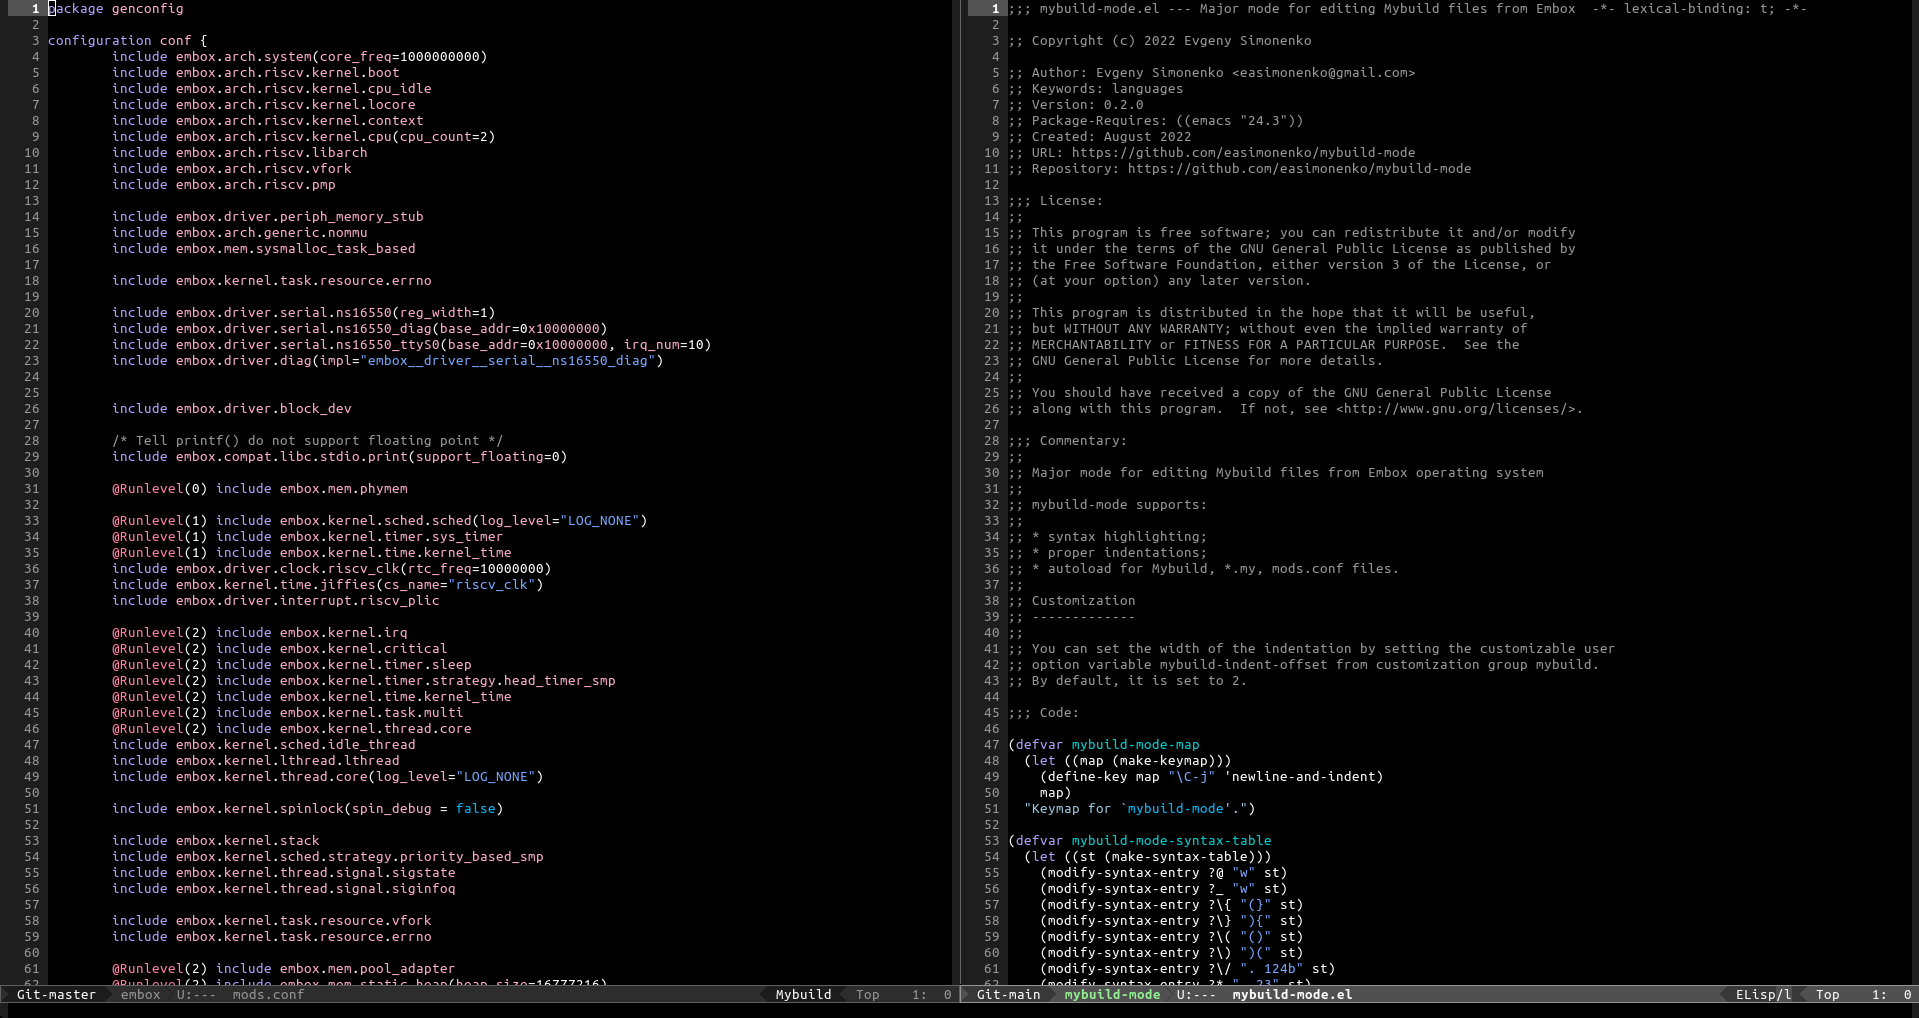1919x1018 pixels.
Task: Click '(make-syntax-table)' let line
Action: click(x=1148, y=857)
